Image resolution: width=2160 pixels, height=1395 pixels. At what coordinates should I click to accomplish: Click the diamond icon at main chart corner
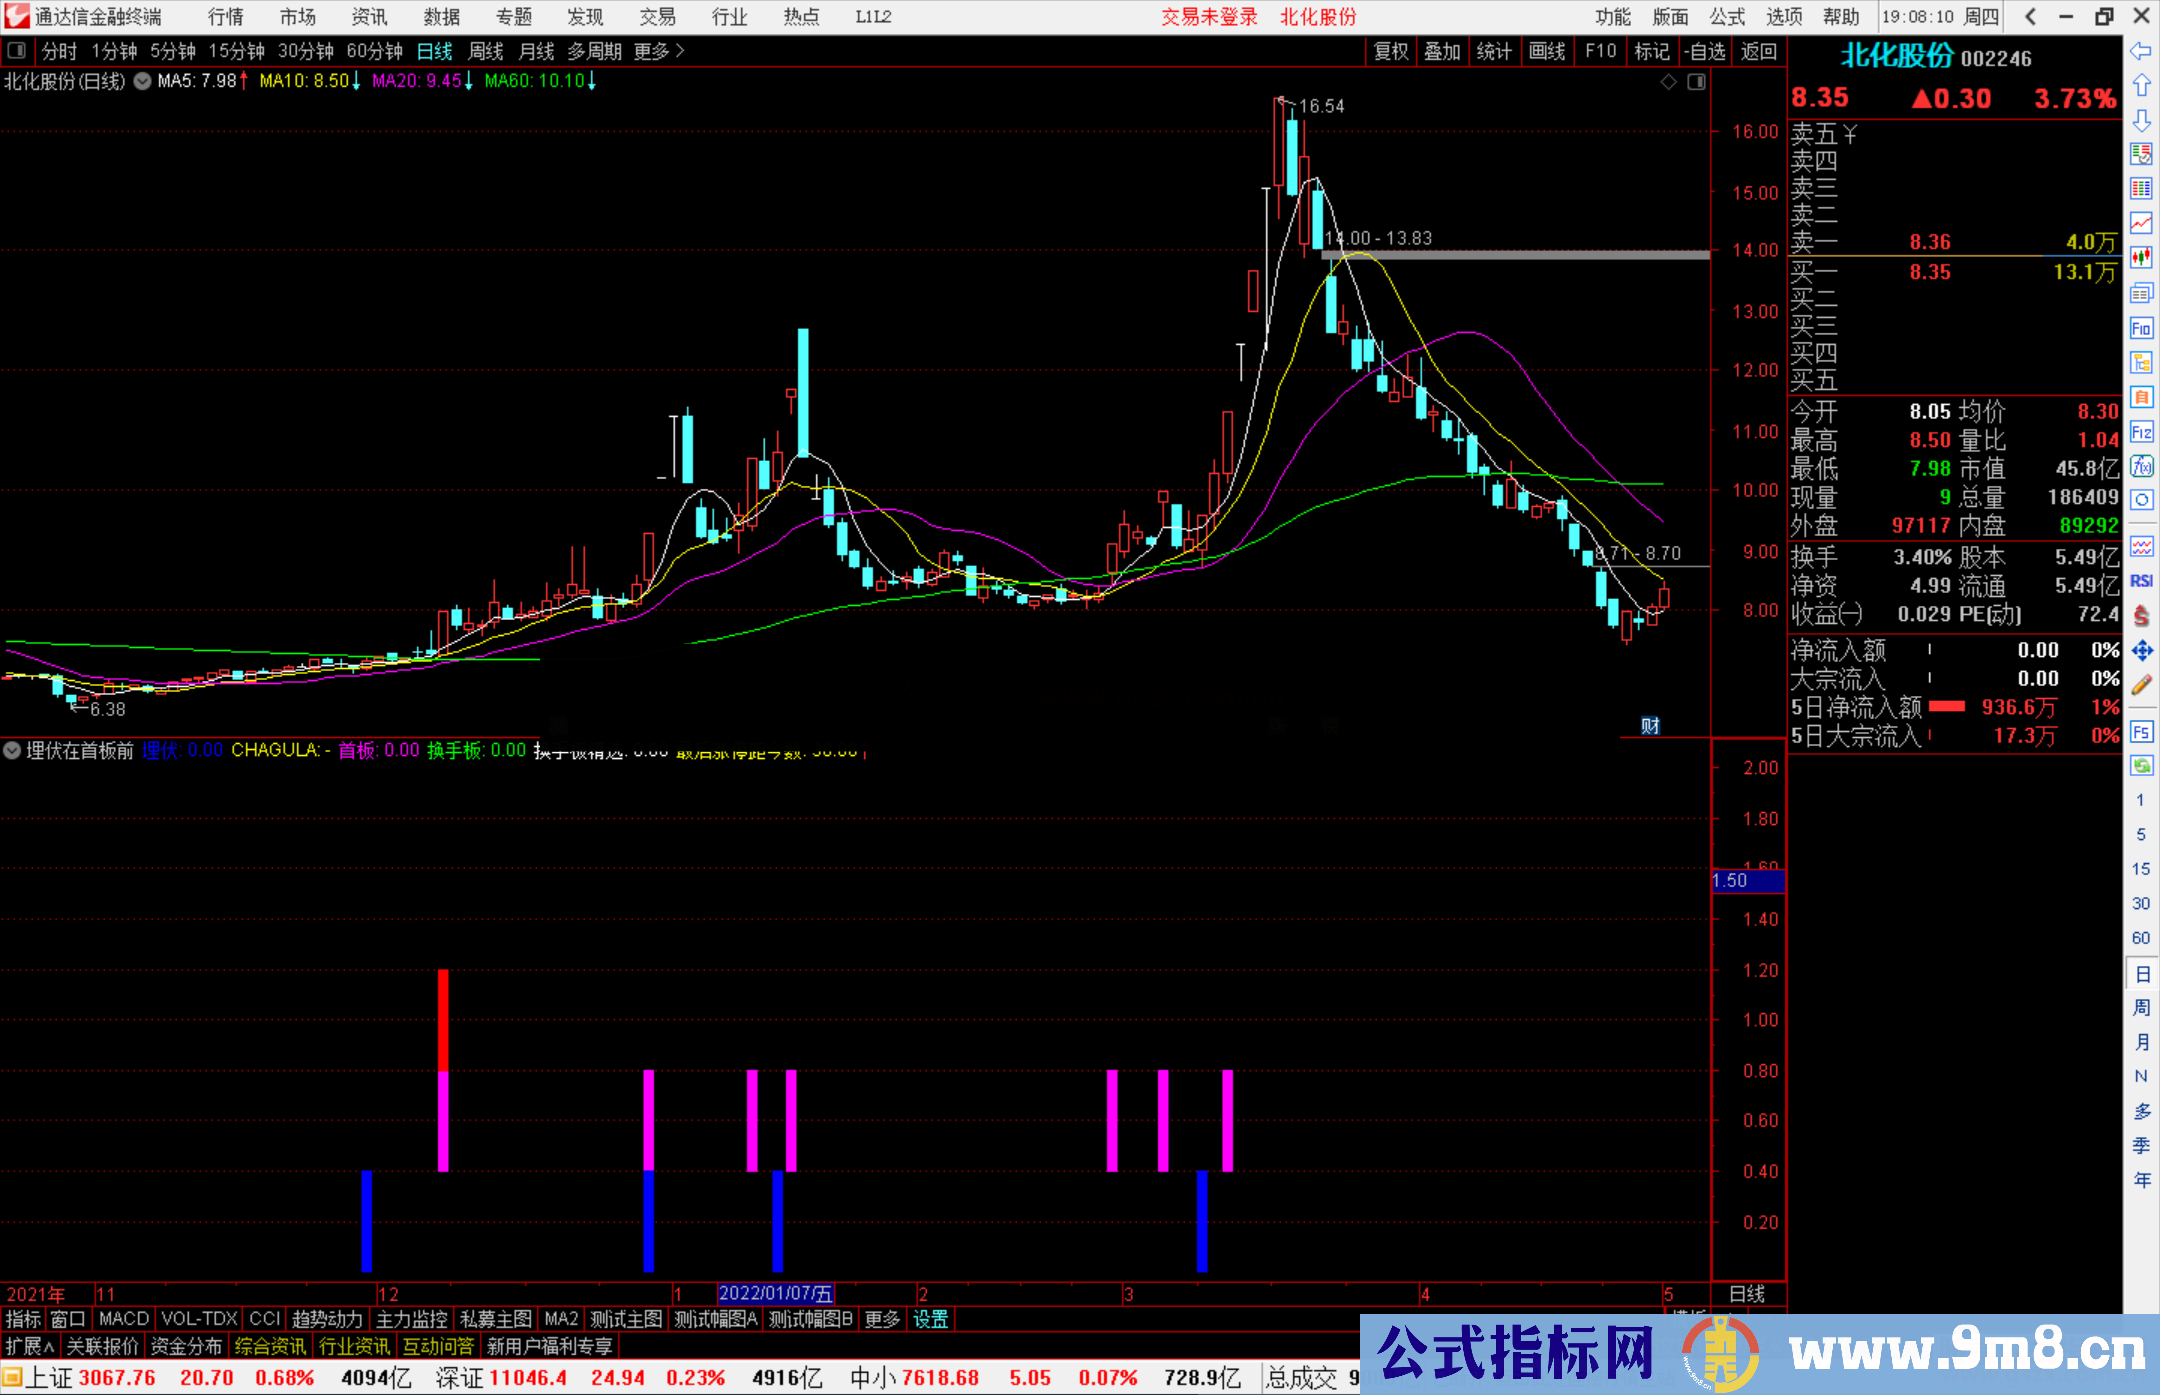[1668, 82]
